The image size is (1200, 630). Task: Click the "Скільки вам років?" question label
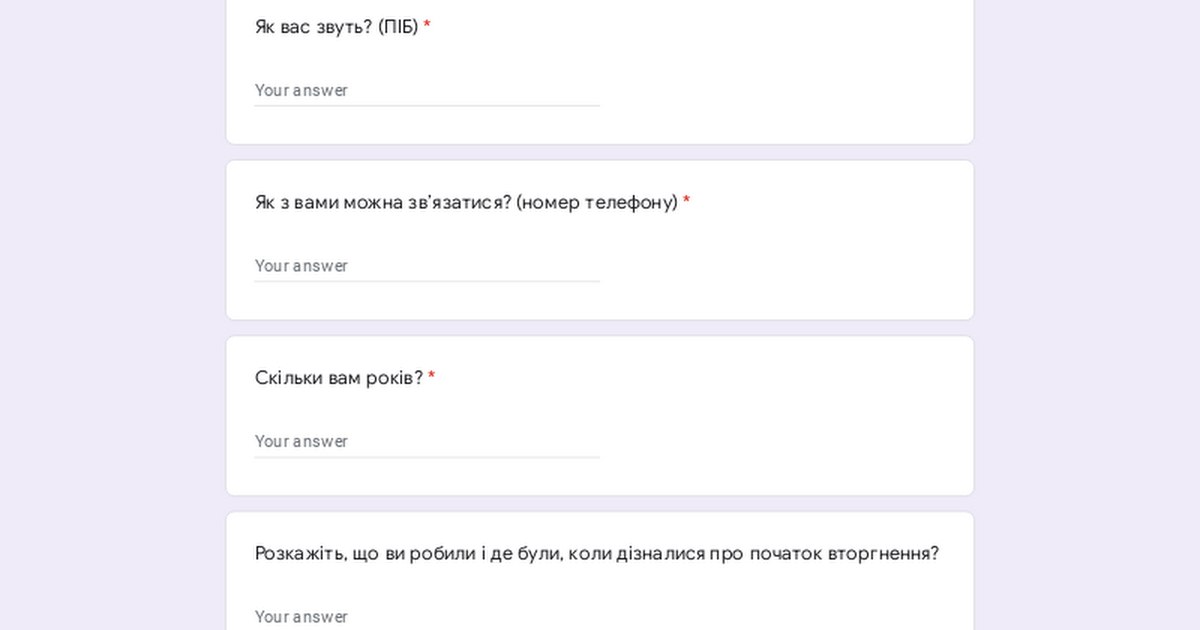[339, 378]
